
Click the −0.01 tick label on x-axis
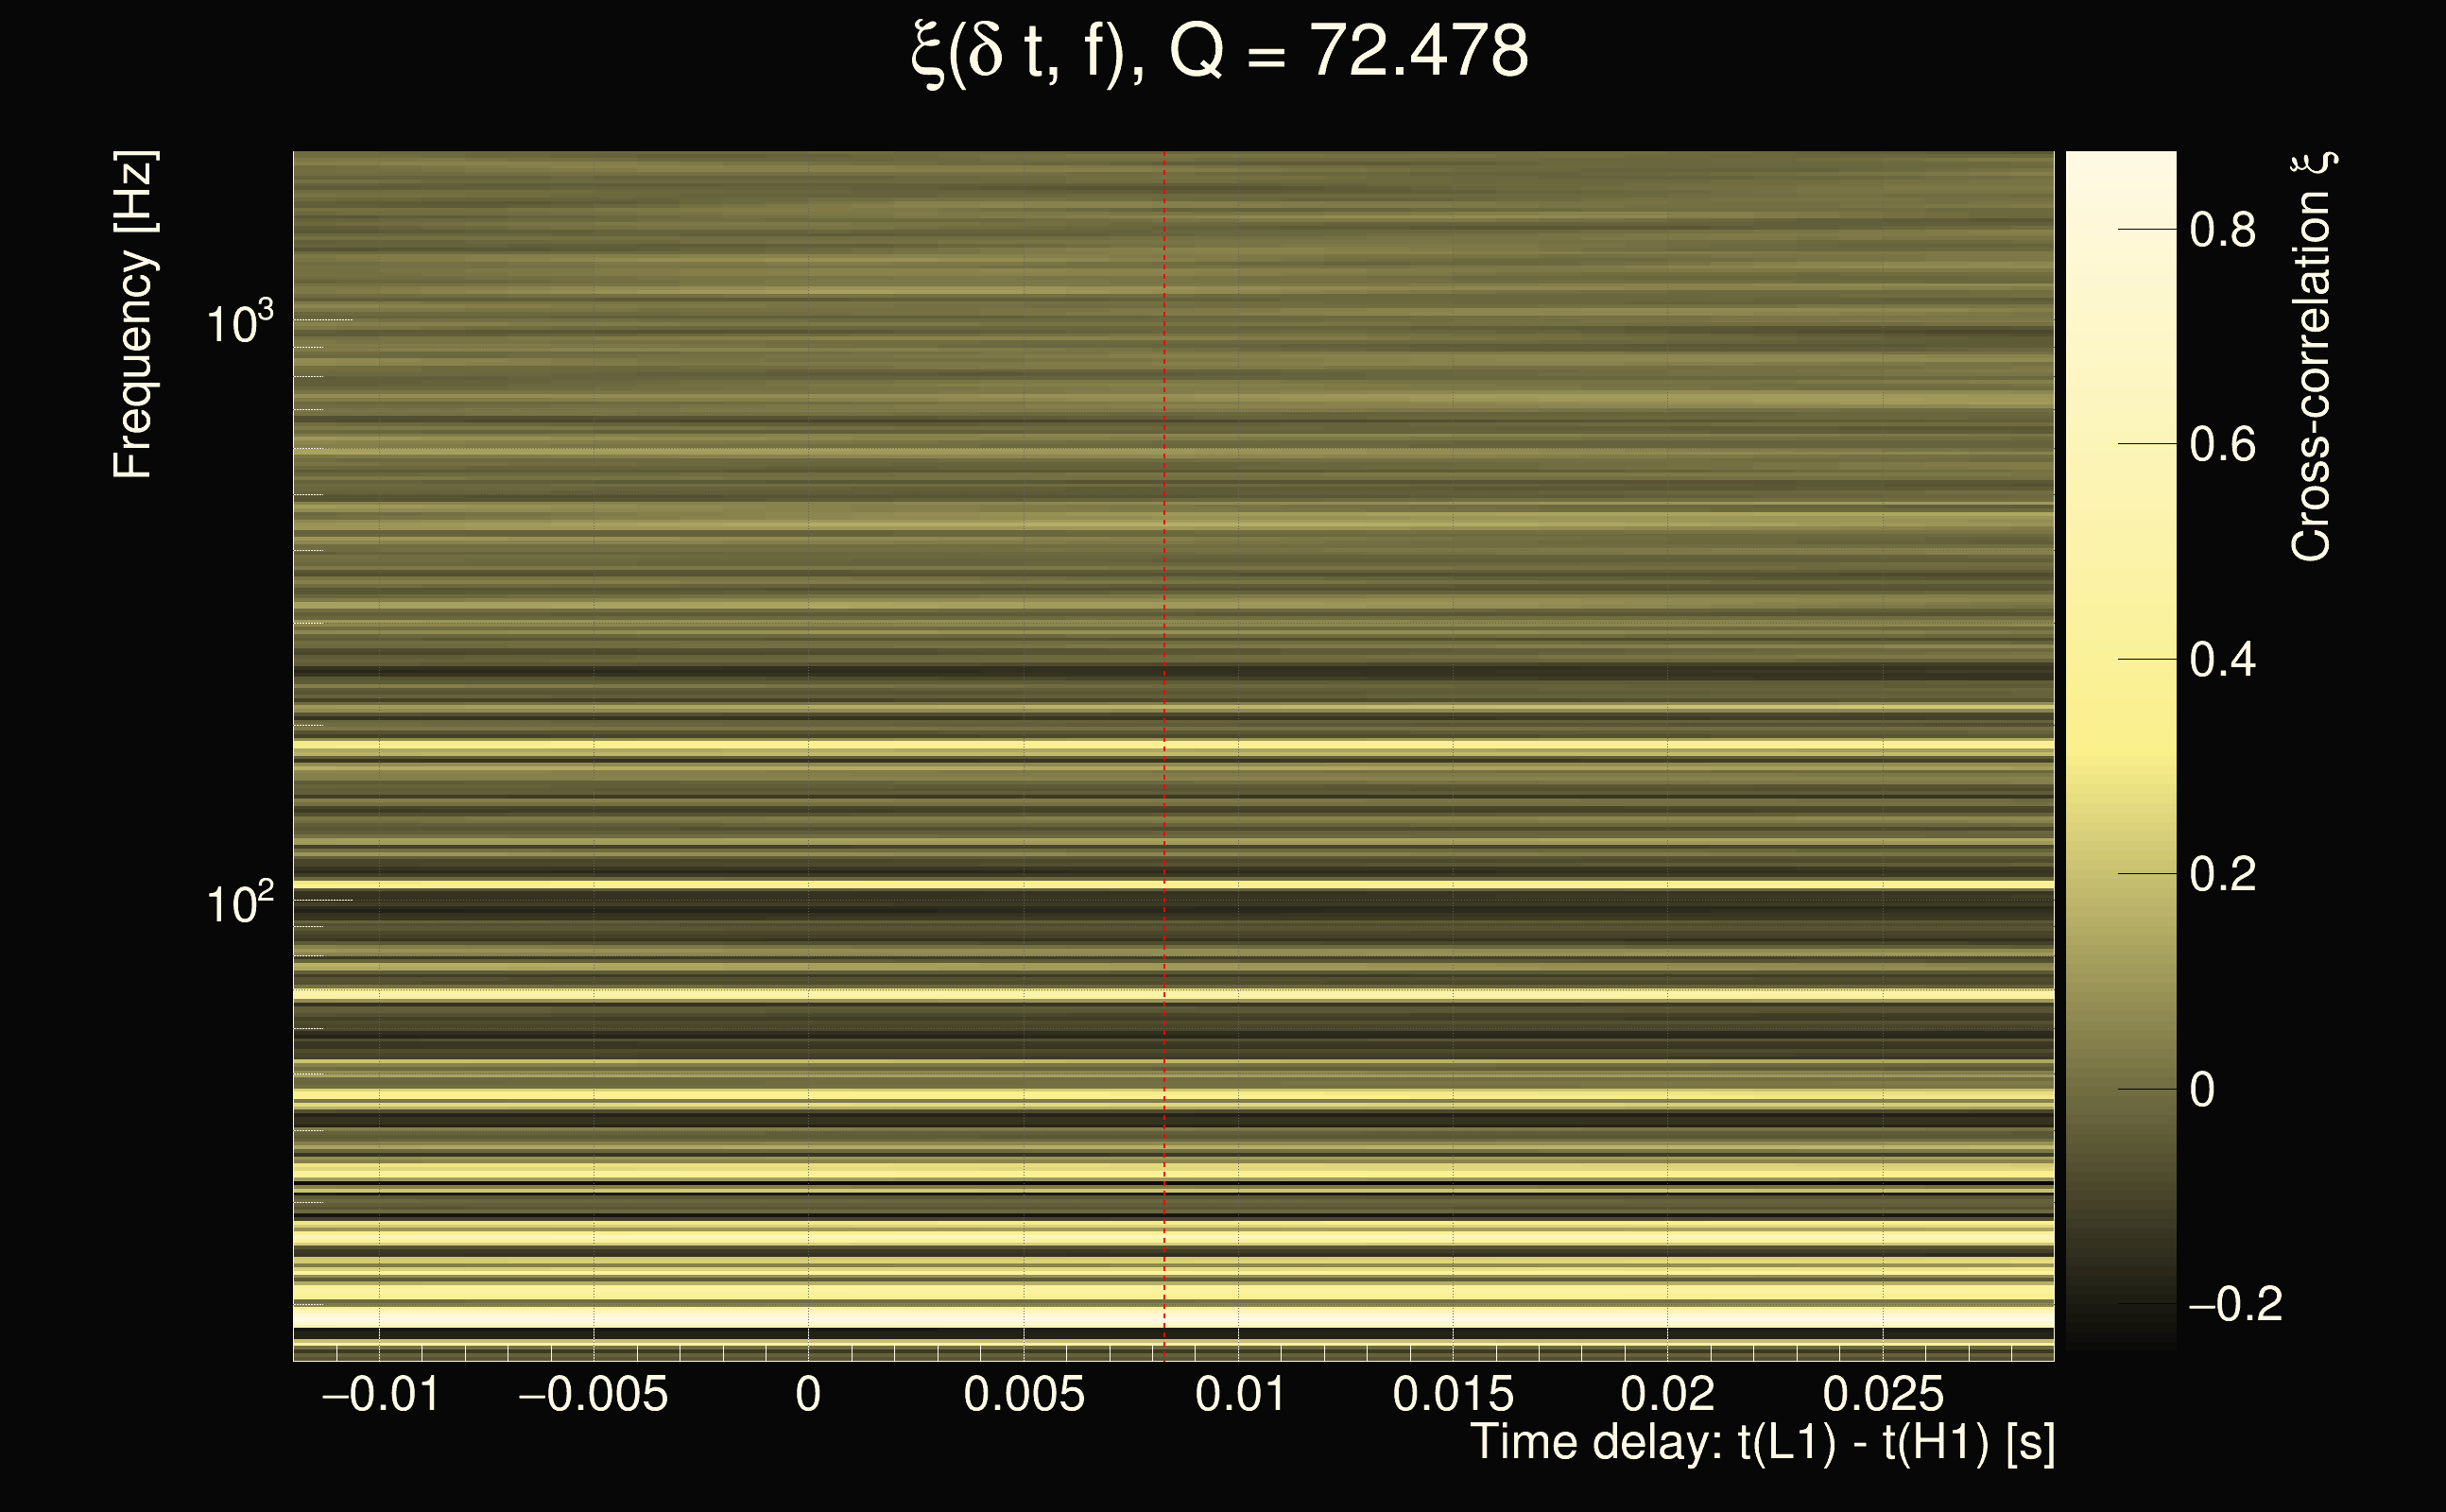(380, 1394)
